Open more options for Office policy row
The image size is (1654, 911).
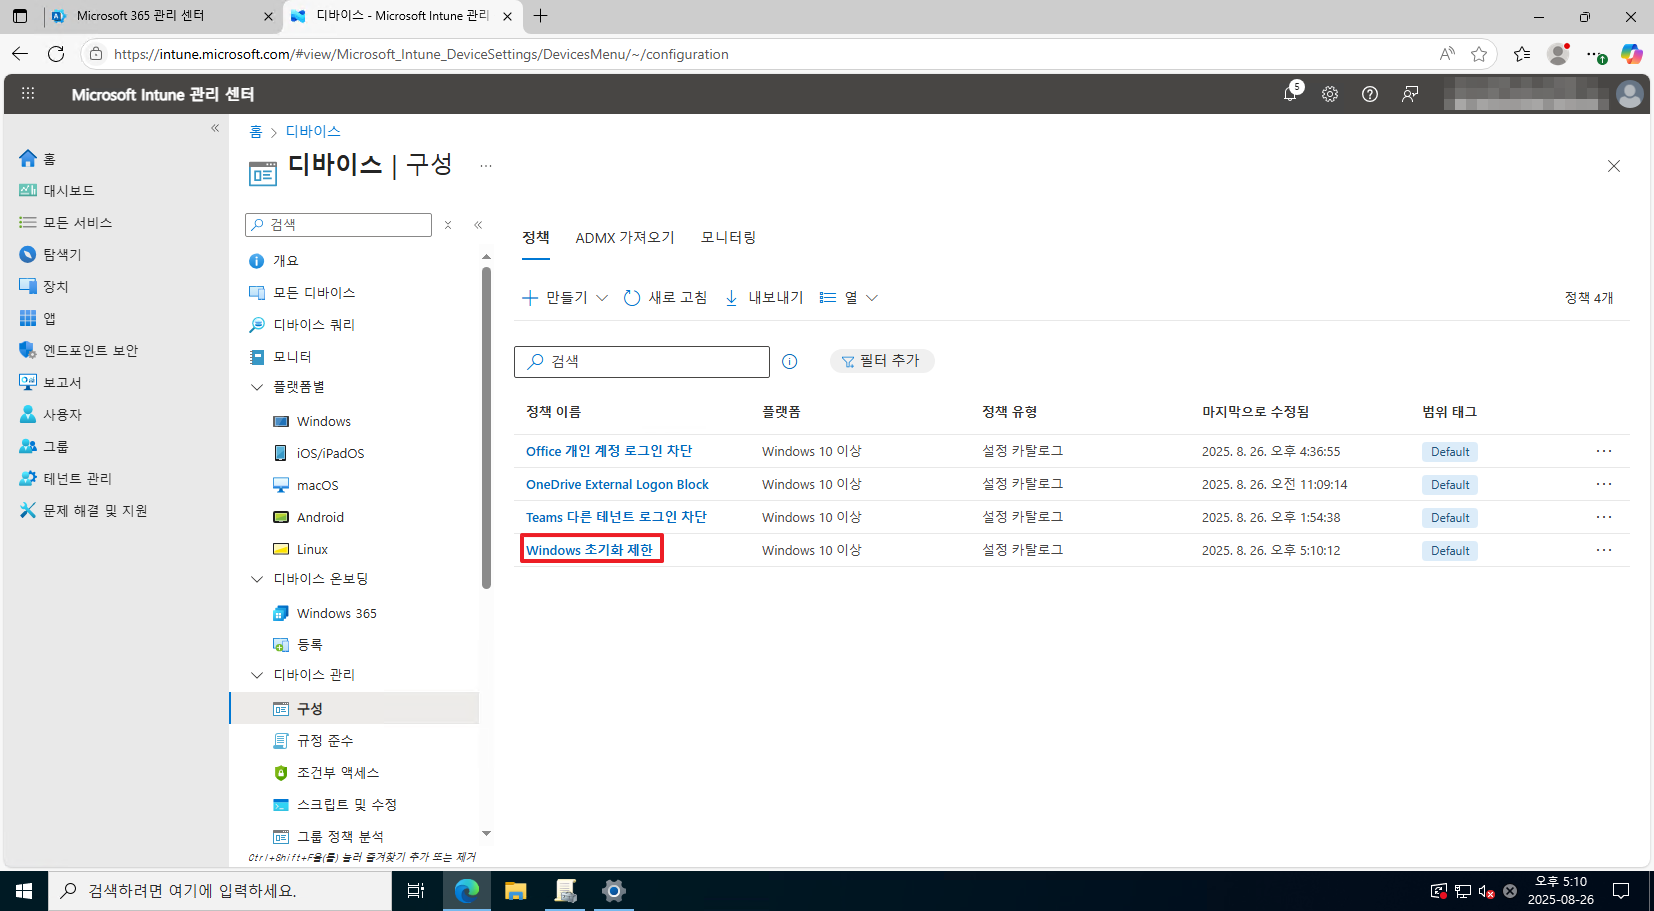click(1604, 451)
